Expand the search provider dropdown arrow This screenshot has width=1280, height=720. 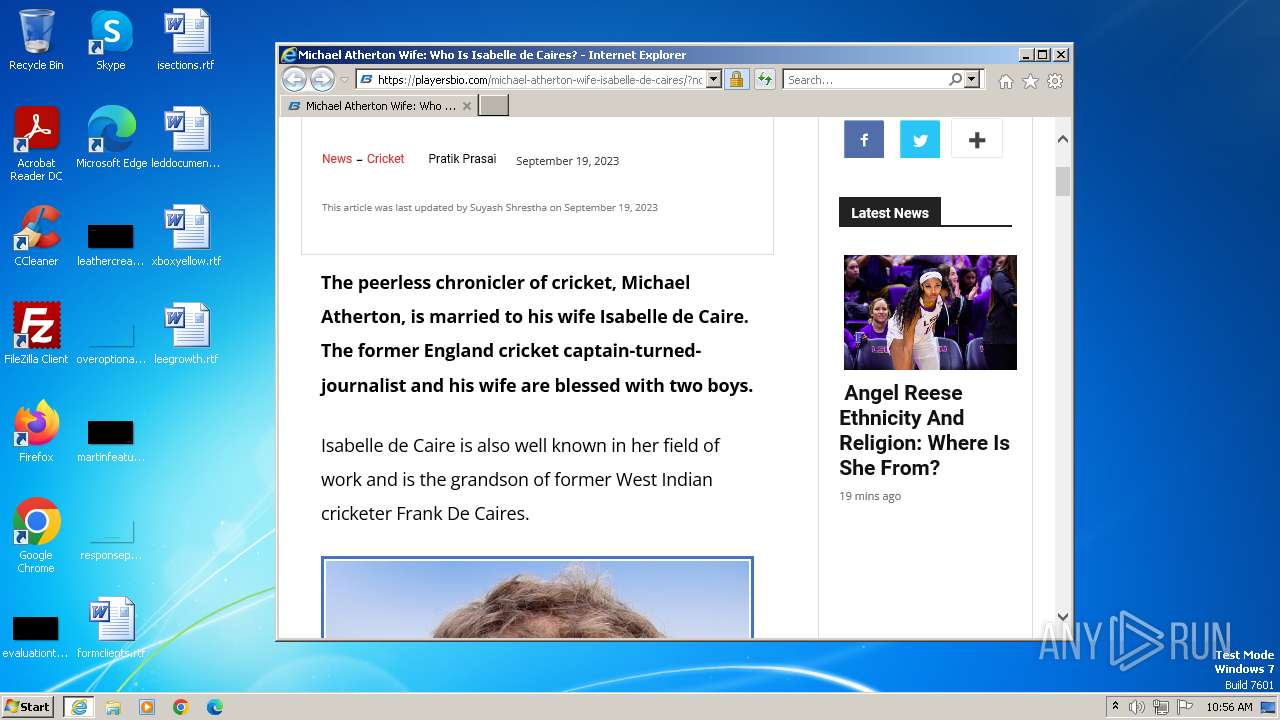coord(972,80)
